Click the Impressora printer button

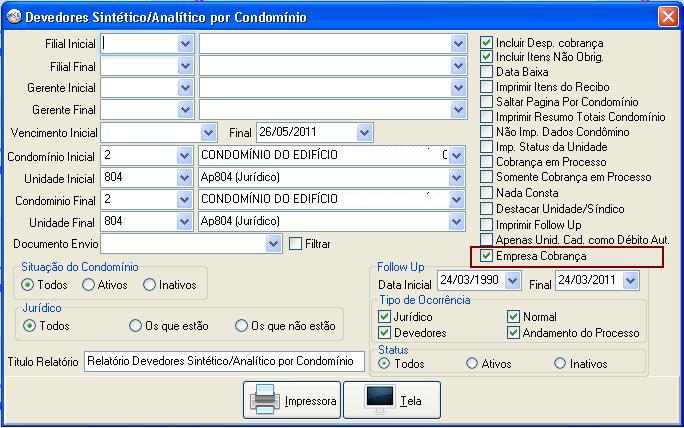pos(293,400)
